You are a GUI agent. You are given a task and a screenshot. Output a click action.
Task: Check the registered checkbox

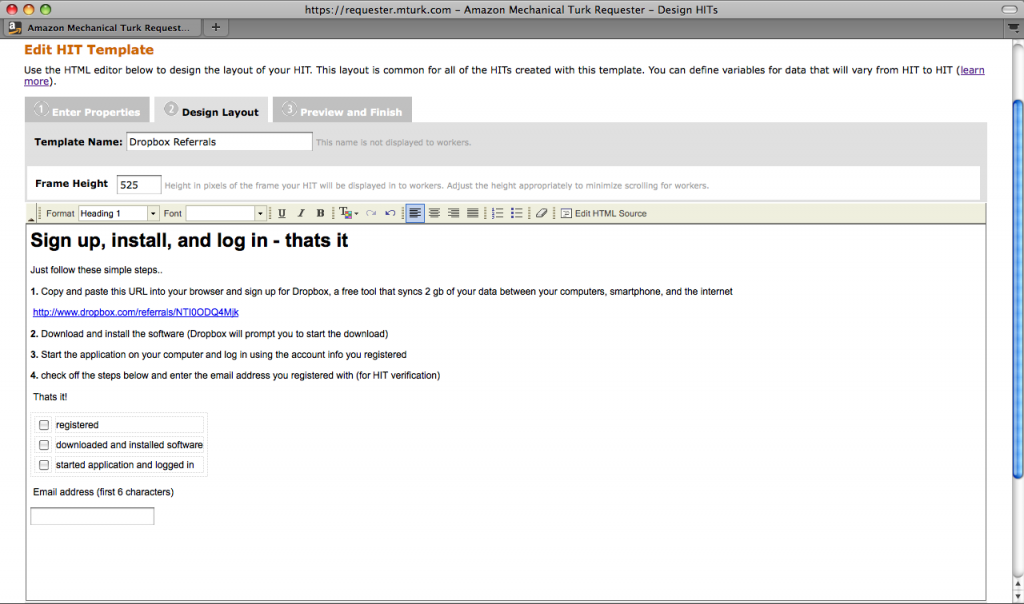pos(44,425)
